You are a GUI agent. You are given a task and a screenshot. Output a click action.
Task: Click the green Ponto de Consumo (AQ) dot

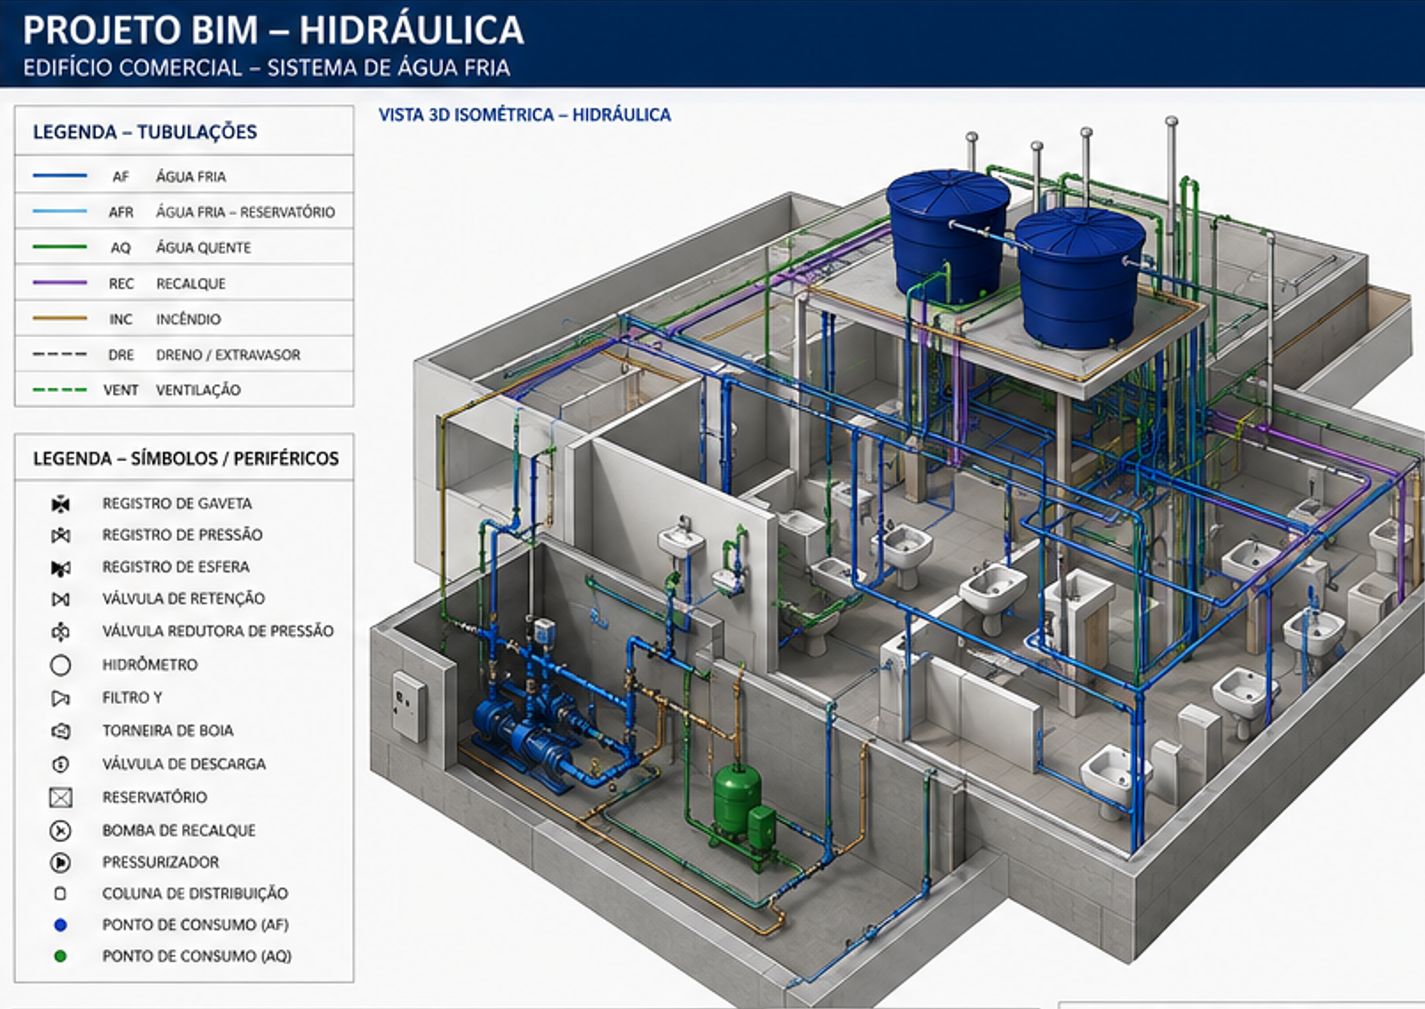[x=60, y=956]
